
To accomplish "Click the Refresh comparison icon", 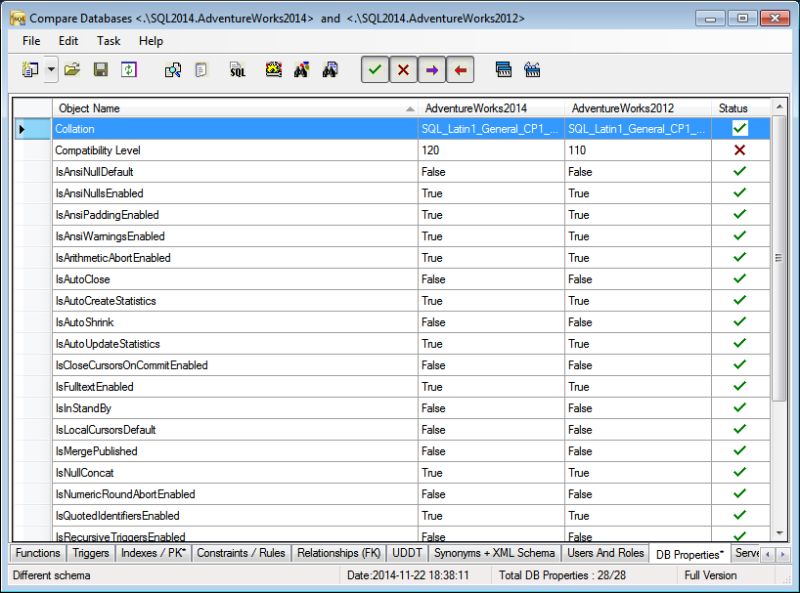I will 128,70.
